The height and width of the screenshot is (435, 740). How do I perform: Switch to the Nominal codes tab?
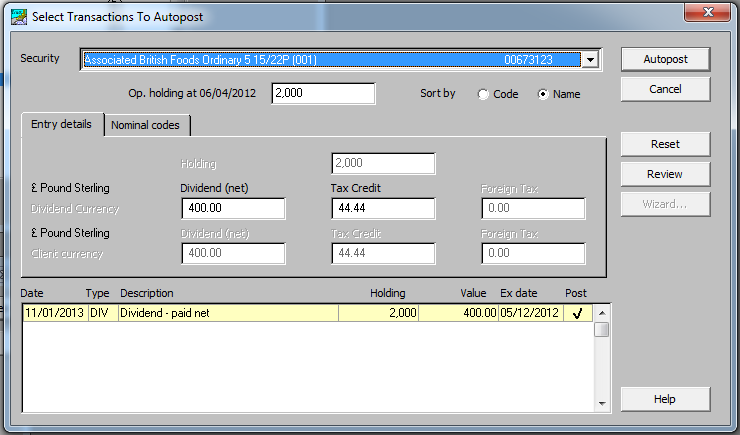click(x=146, y=125)
